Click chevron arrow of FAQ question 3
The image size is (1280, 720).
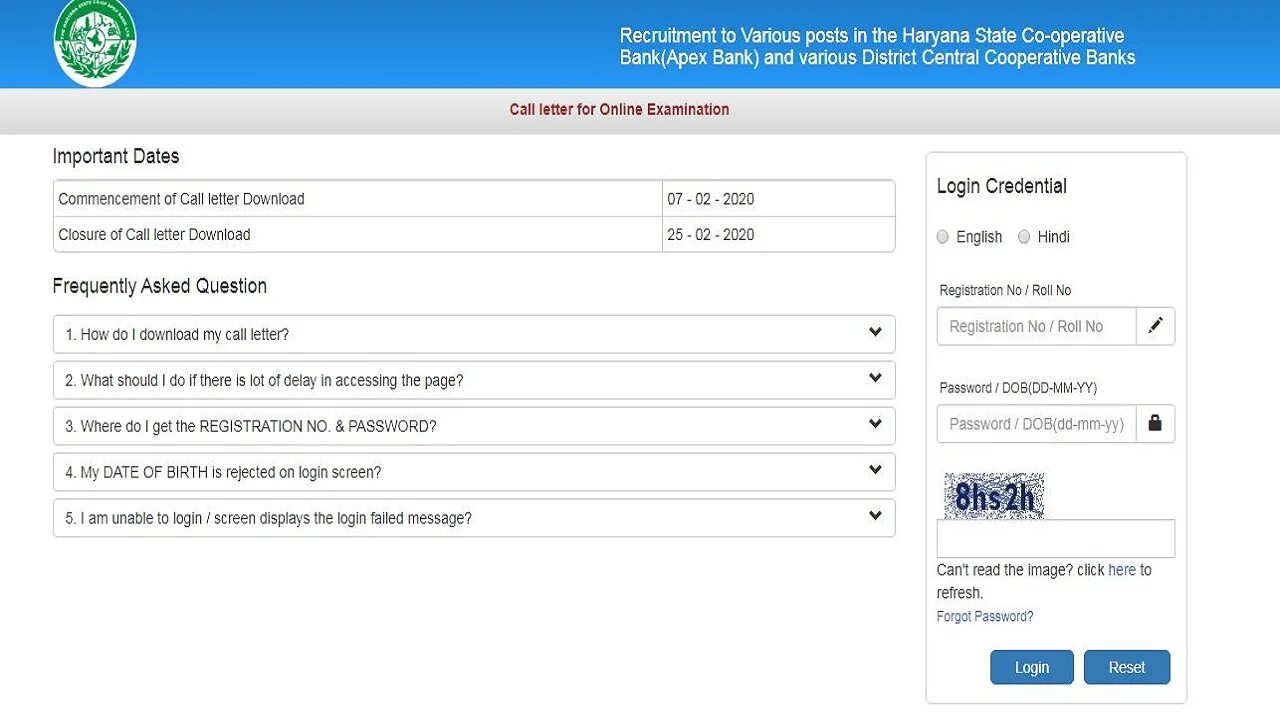875,424
